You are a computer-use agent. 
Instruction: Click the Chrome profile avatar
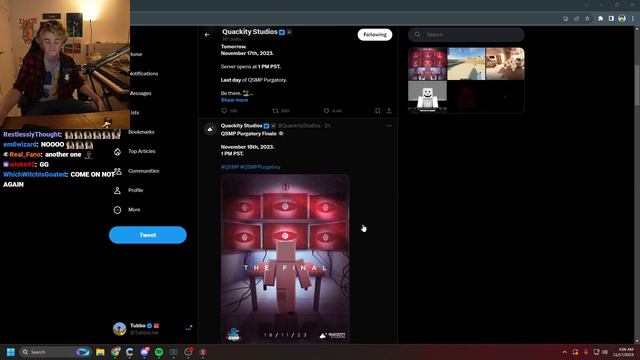tap(622, 18)
